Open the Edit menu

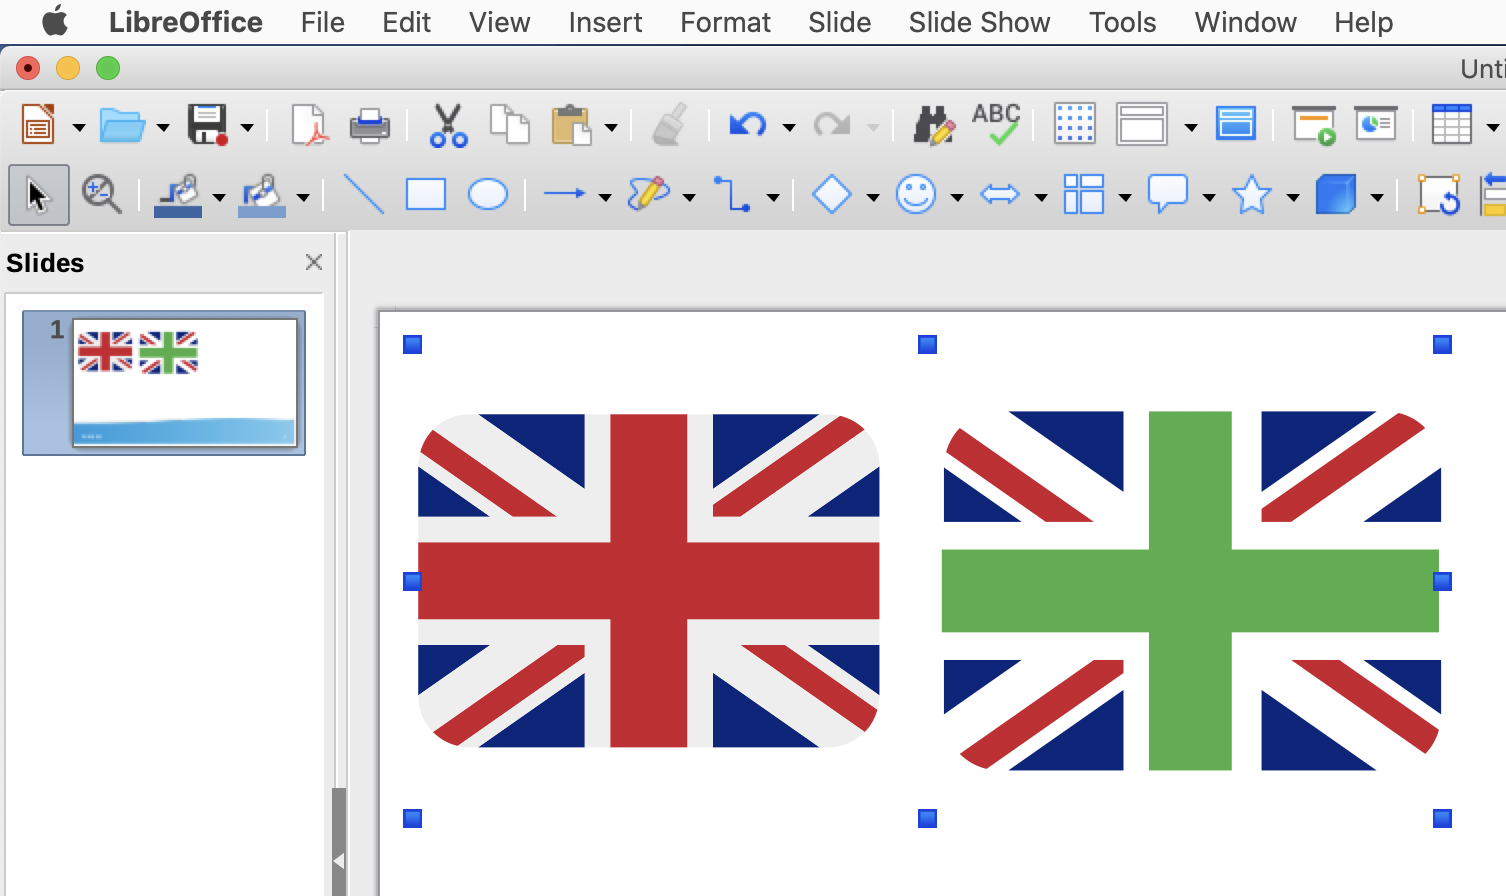tap(407, 22)
